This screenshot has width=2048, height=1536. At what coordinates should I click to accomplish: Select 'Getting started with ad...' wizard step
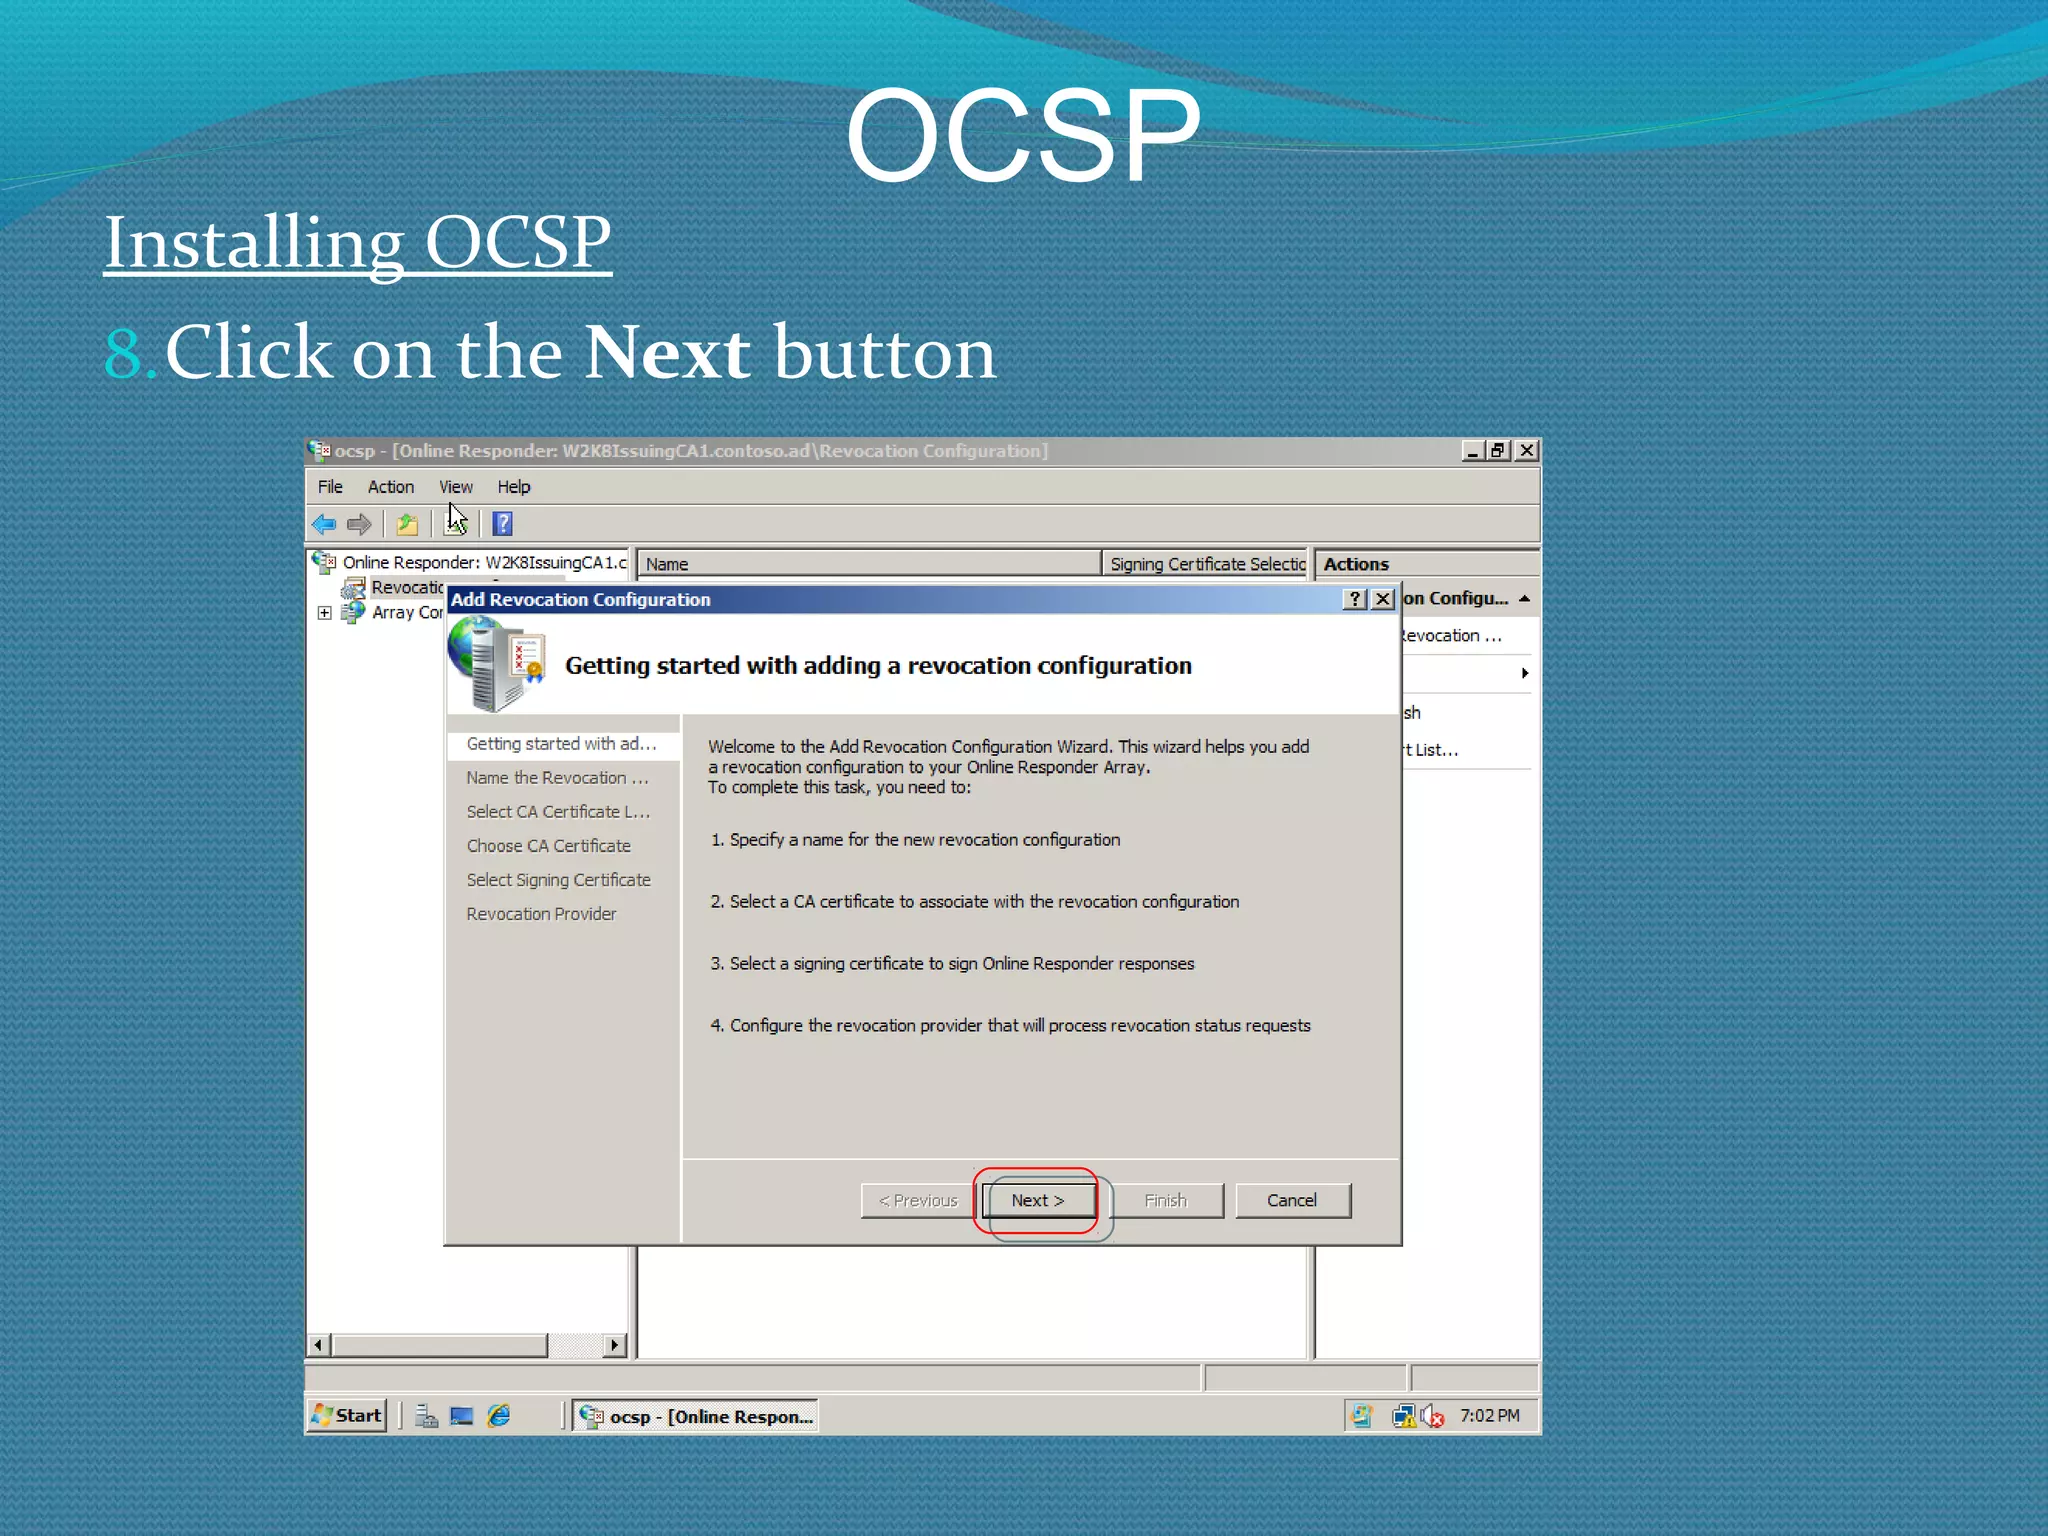click(x=561, y=744)
